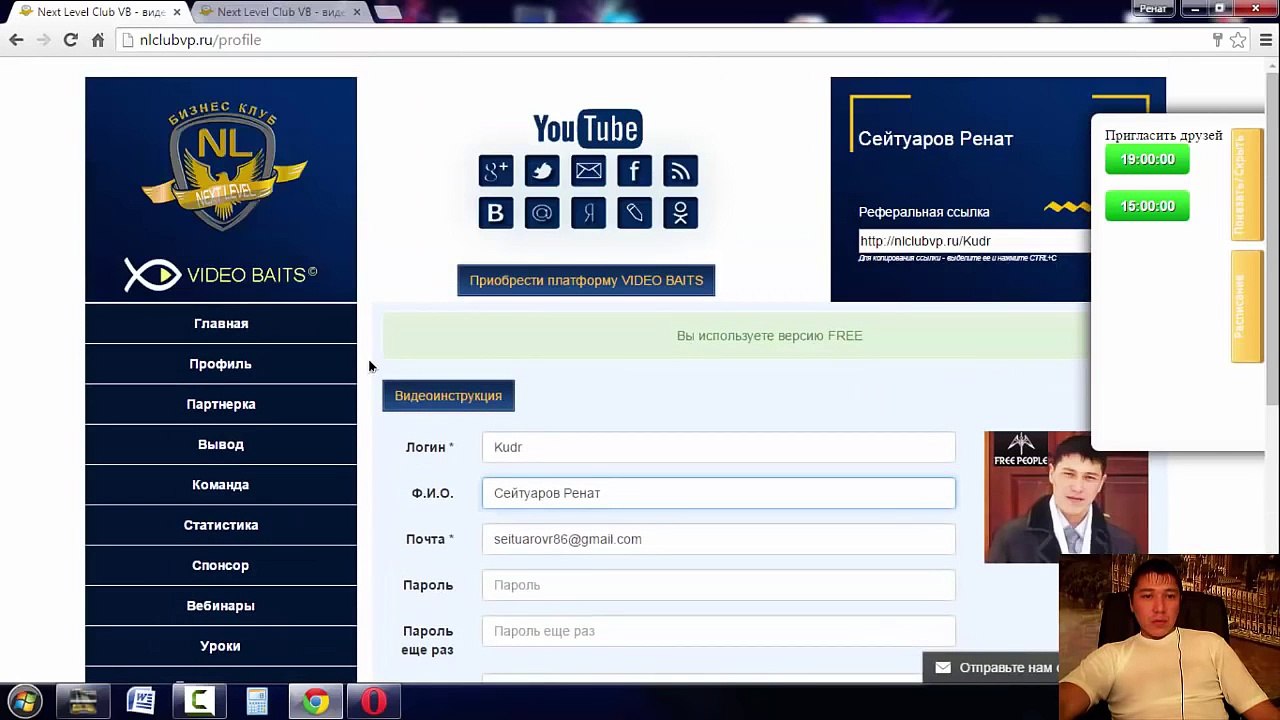Go to the Команда menu item
1280x720 pixels.
pyautogui.click(x=221, y=484)
